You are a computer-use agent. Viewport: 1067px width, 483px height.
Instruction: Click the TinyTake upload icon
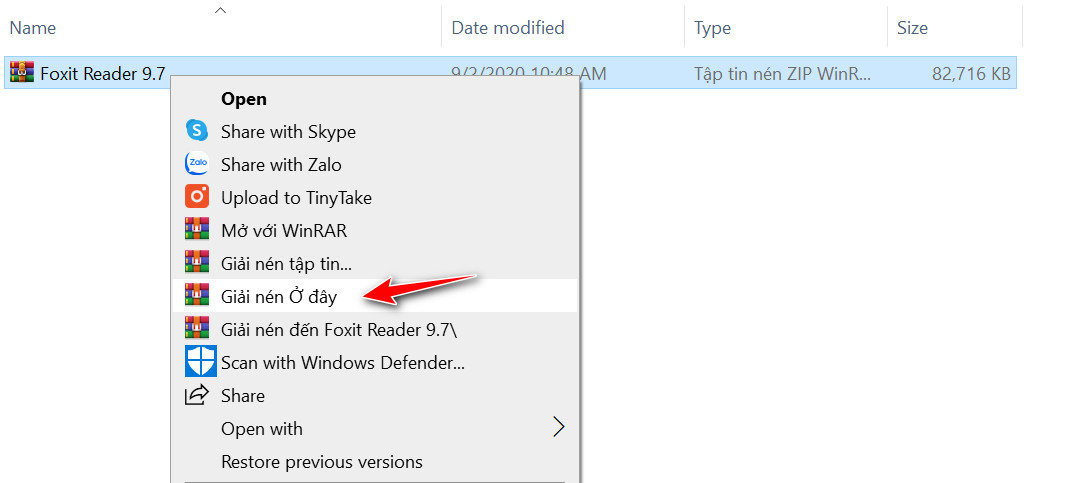197,197
